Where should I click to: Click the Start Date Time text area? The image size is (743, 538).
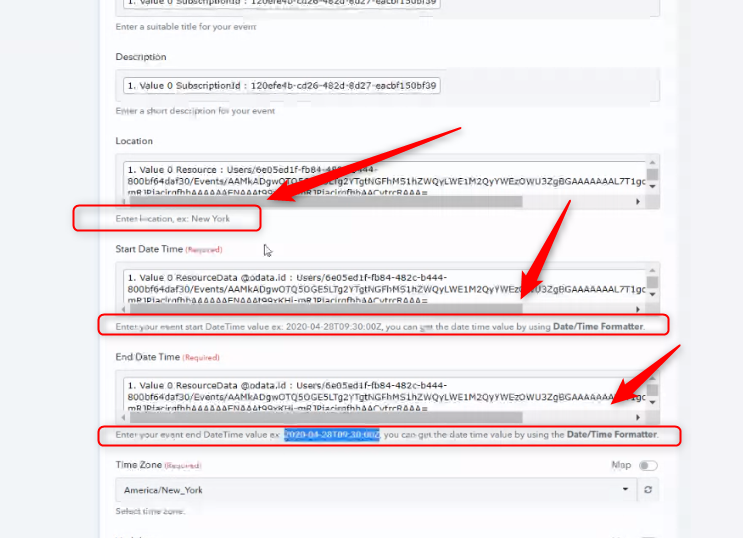coord(384,287)
